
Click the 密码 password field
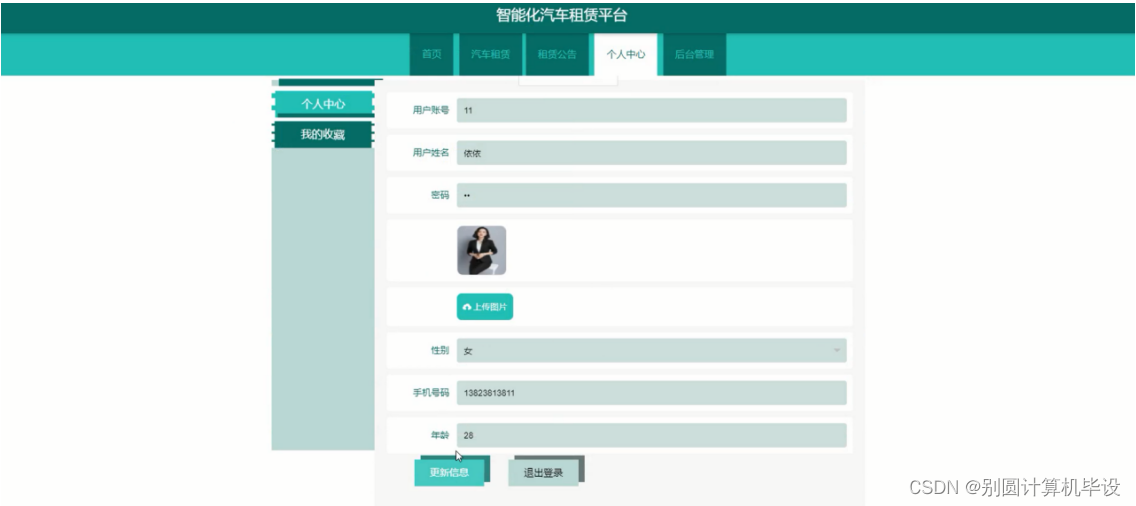pos(651,195)
